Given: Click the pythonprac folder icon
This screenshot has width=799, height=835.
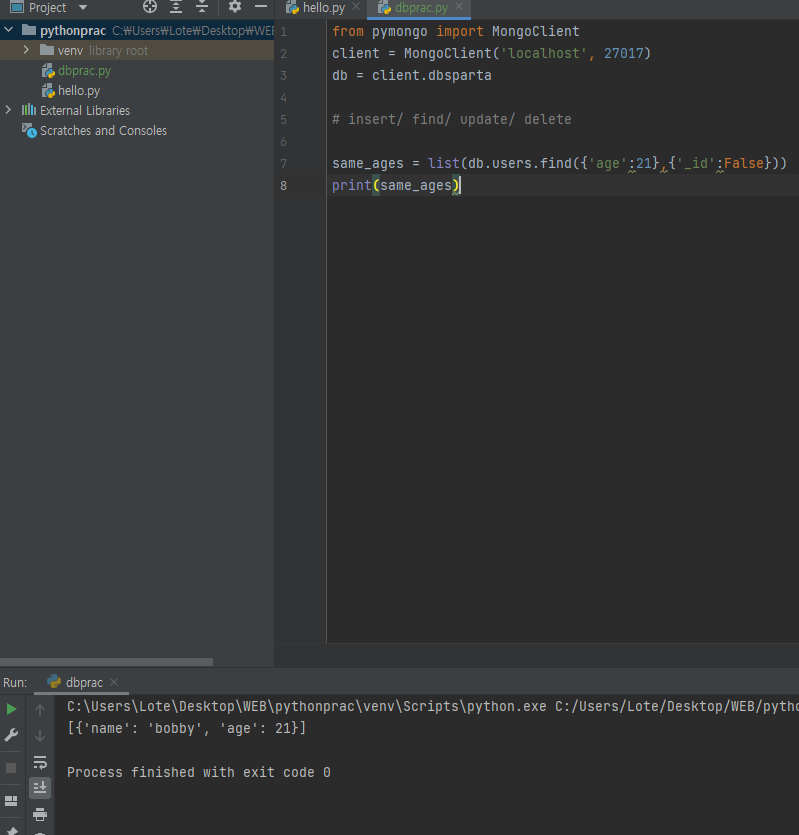Looking at the screenshot, I should tap(29, 30).
